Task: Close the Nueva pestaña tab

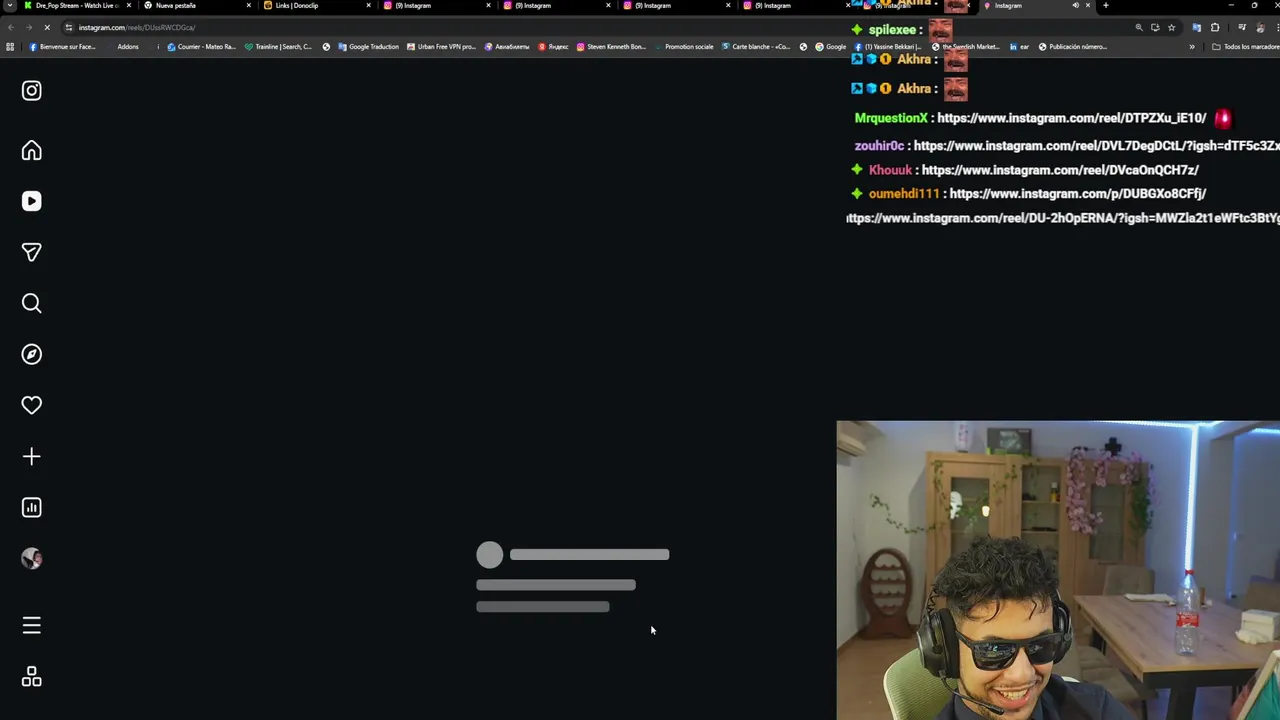Action: [248, 5]
